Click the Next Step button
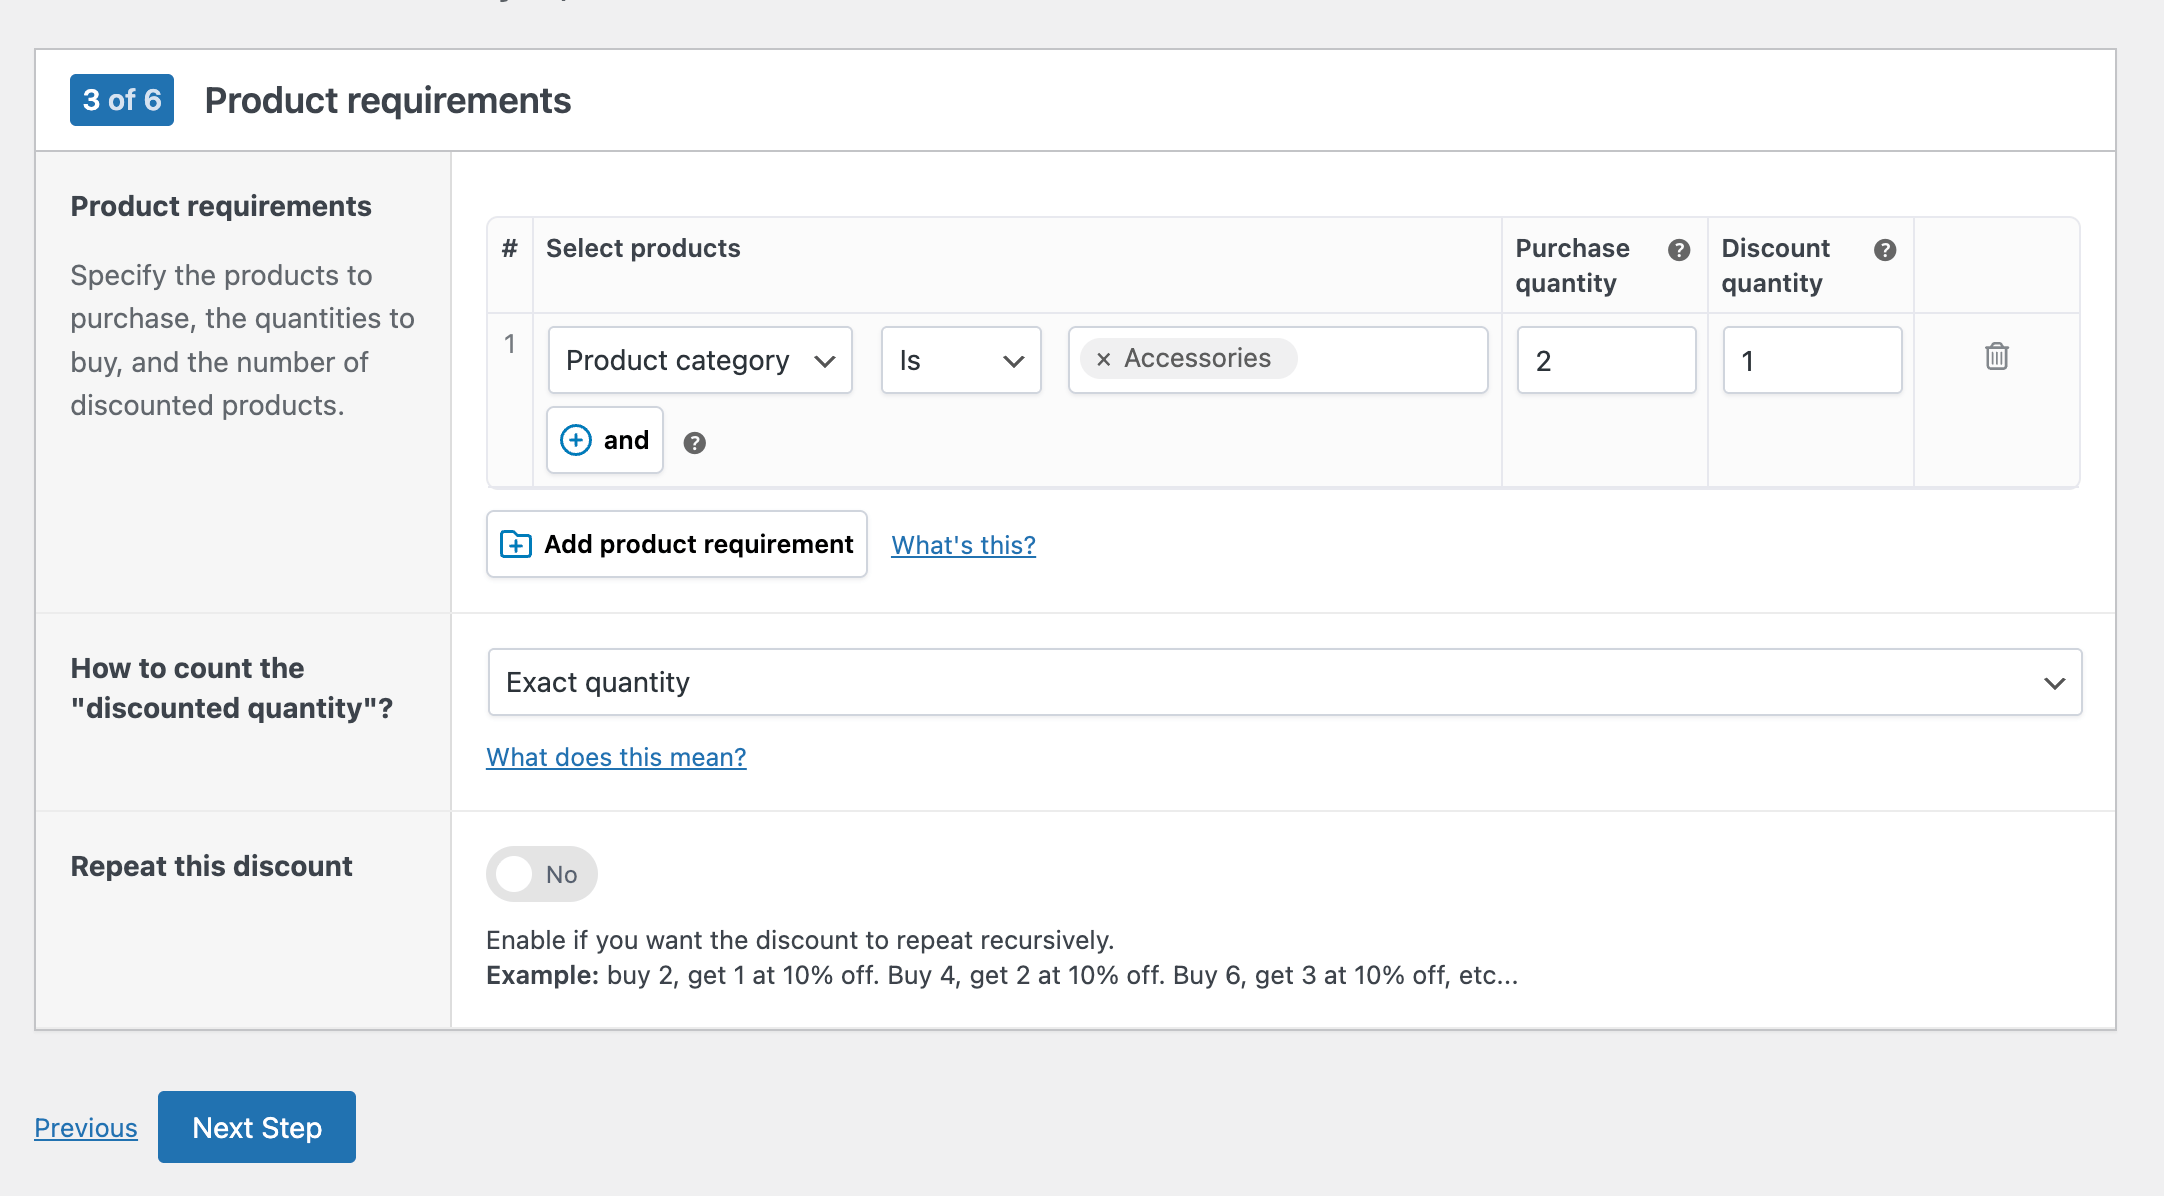The image size is (2164, 1196). (257, 1127)
